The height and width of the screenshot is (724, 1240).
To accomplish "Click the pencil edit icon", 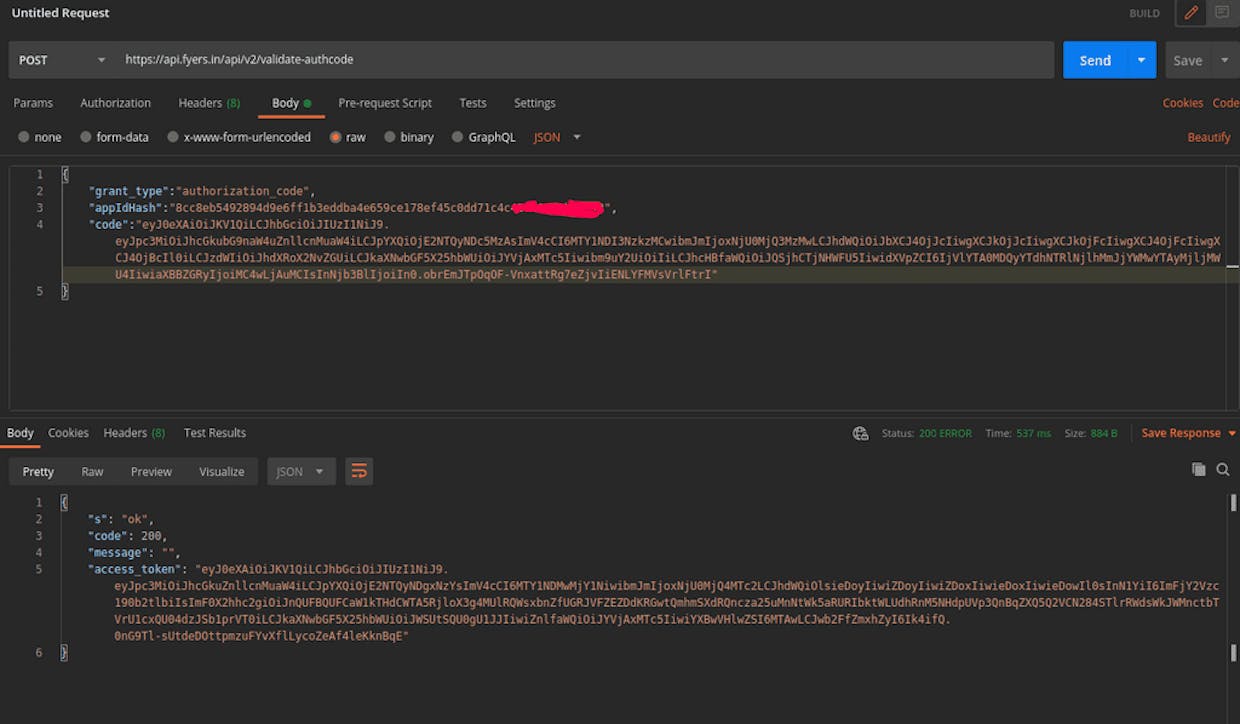I will pyautogui.click(x=1190, y=13).
